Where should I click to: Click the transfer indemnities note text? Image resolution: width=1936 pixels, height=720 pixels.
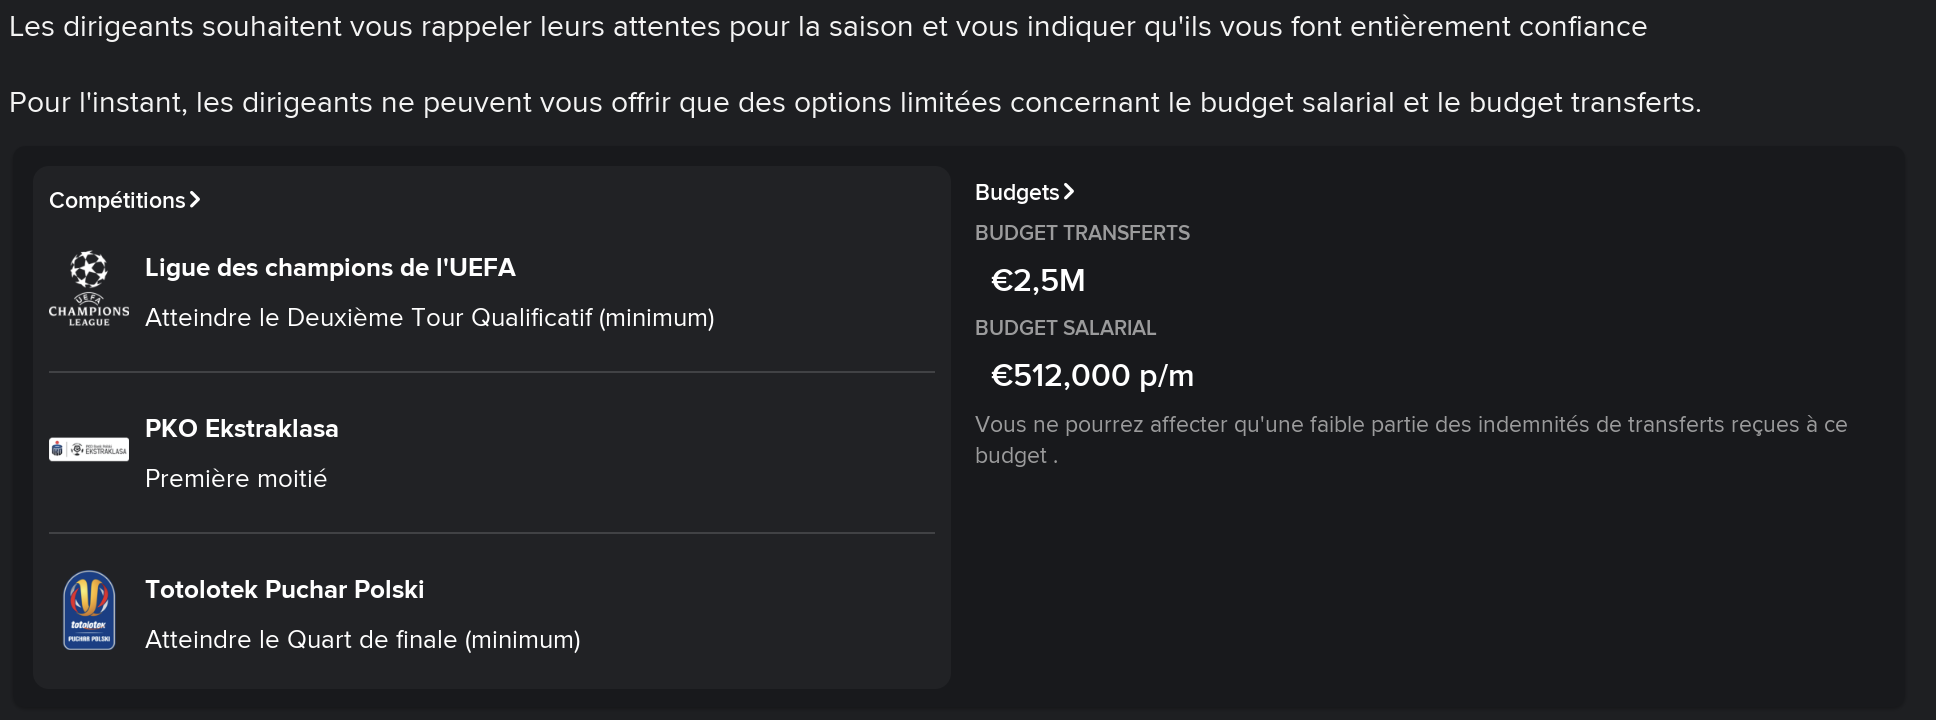[x=1411, y=439]
